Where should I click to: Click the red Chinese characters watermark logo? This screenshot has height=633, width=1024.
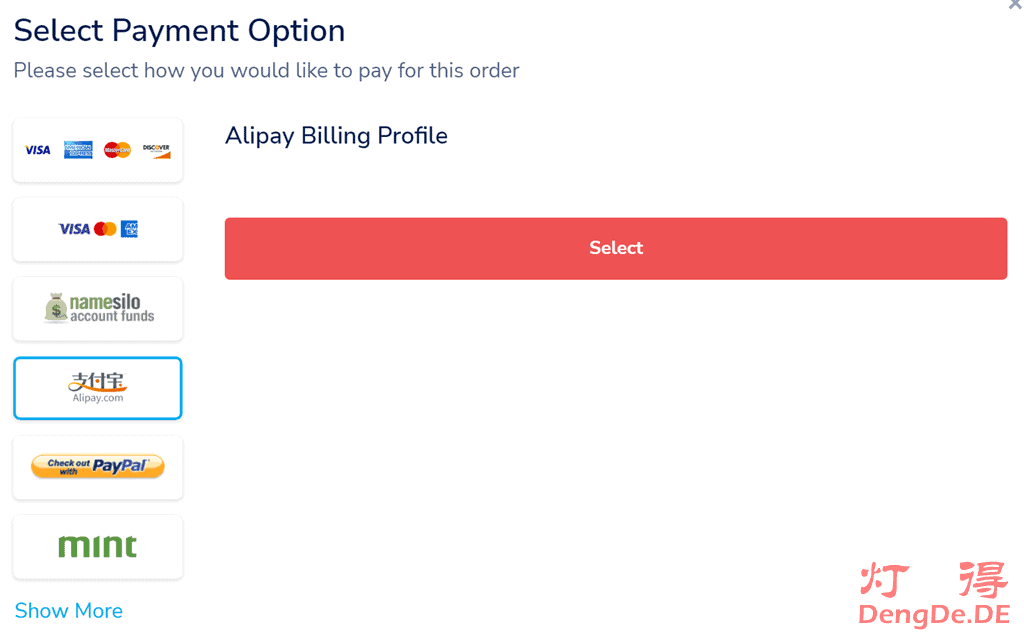point(934,580)
